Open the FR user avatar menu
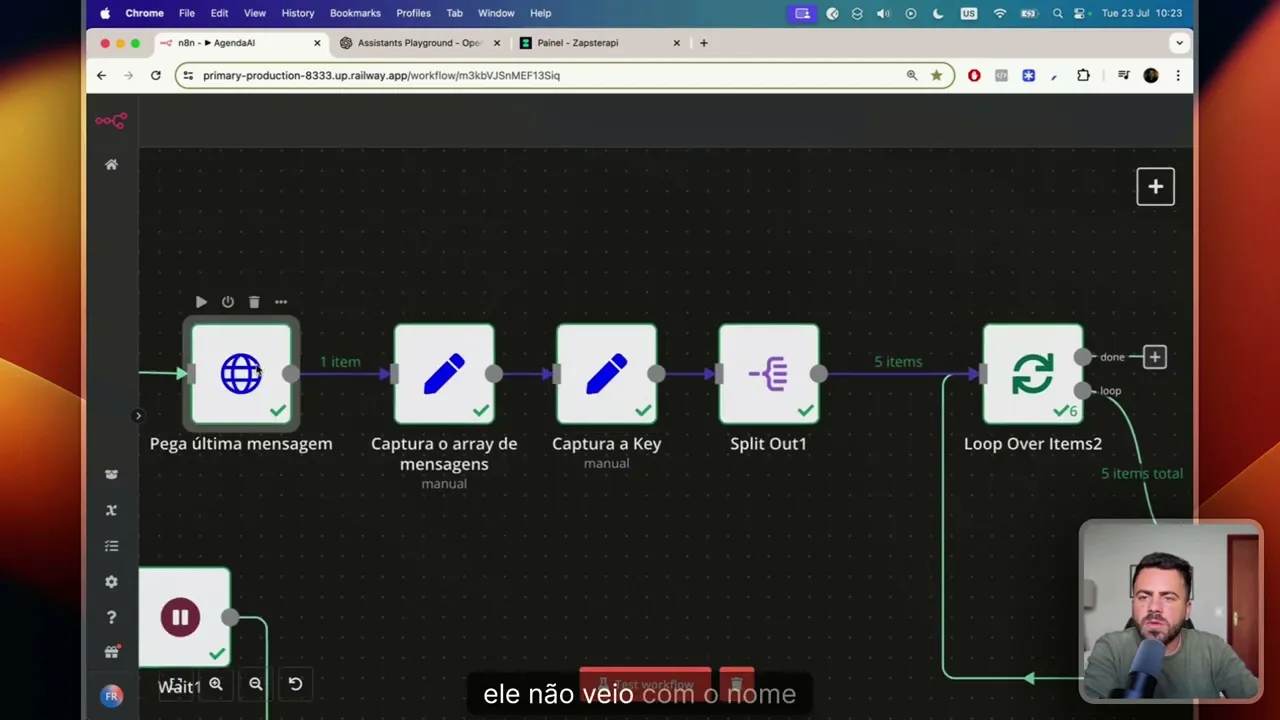 click(x=111, y=696)
